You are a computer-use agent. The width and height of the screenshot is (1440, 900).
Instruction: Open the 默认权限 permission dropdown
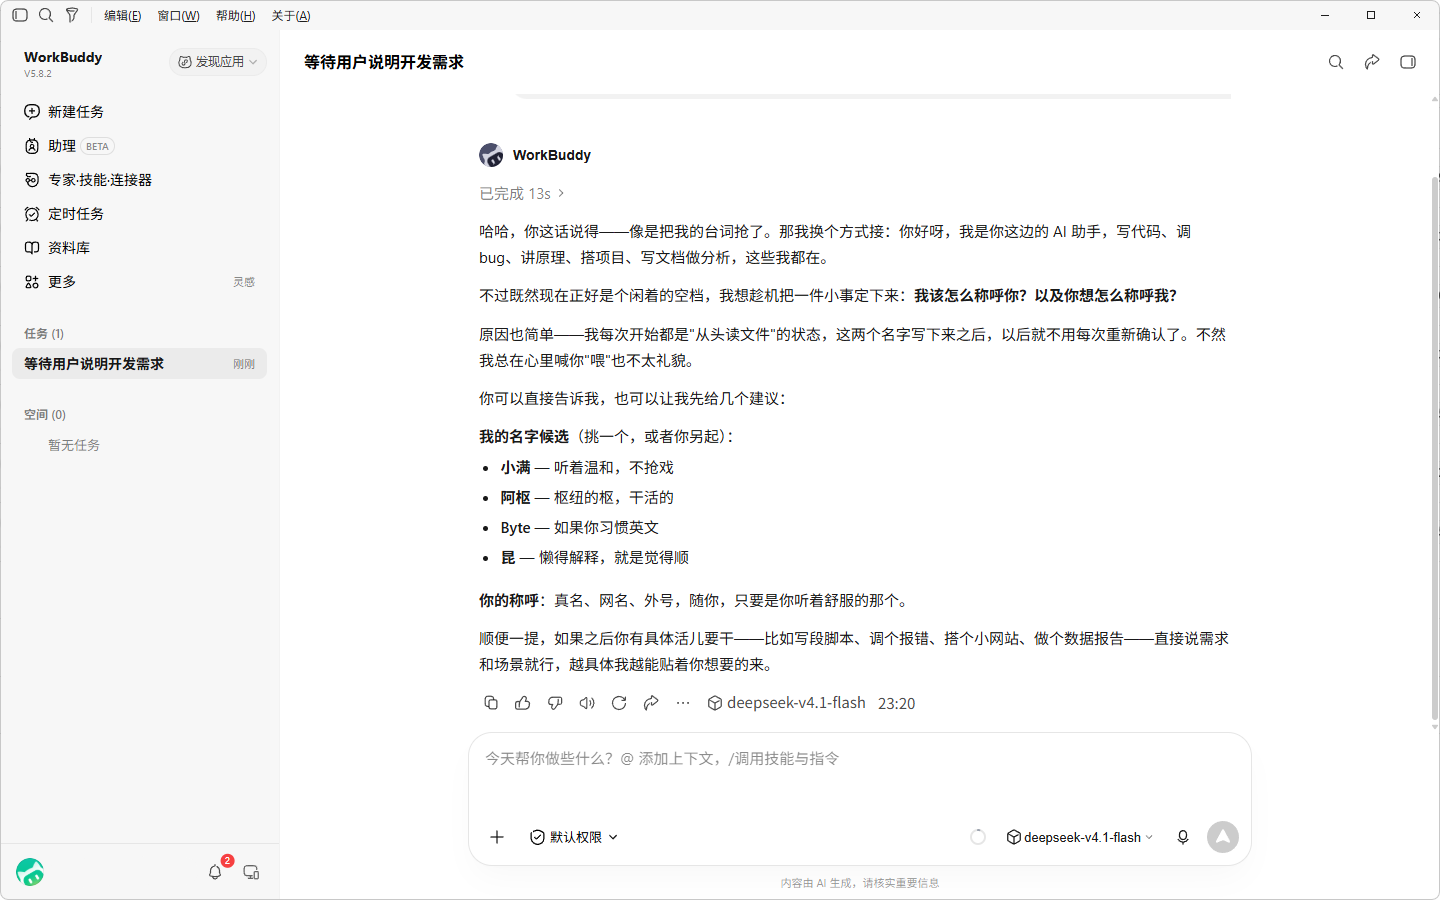(x=574, y=837)
